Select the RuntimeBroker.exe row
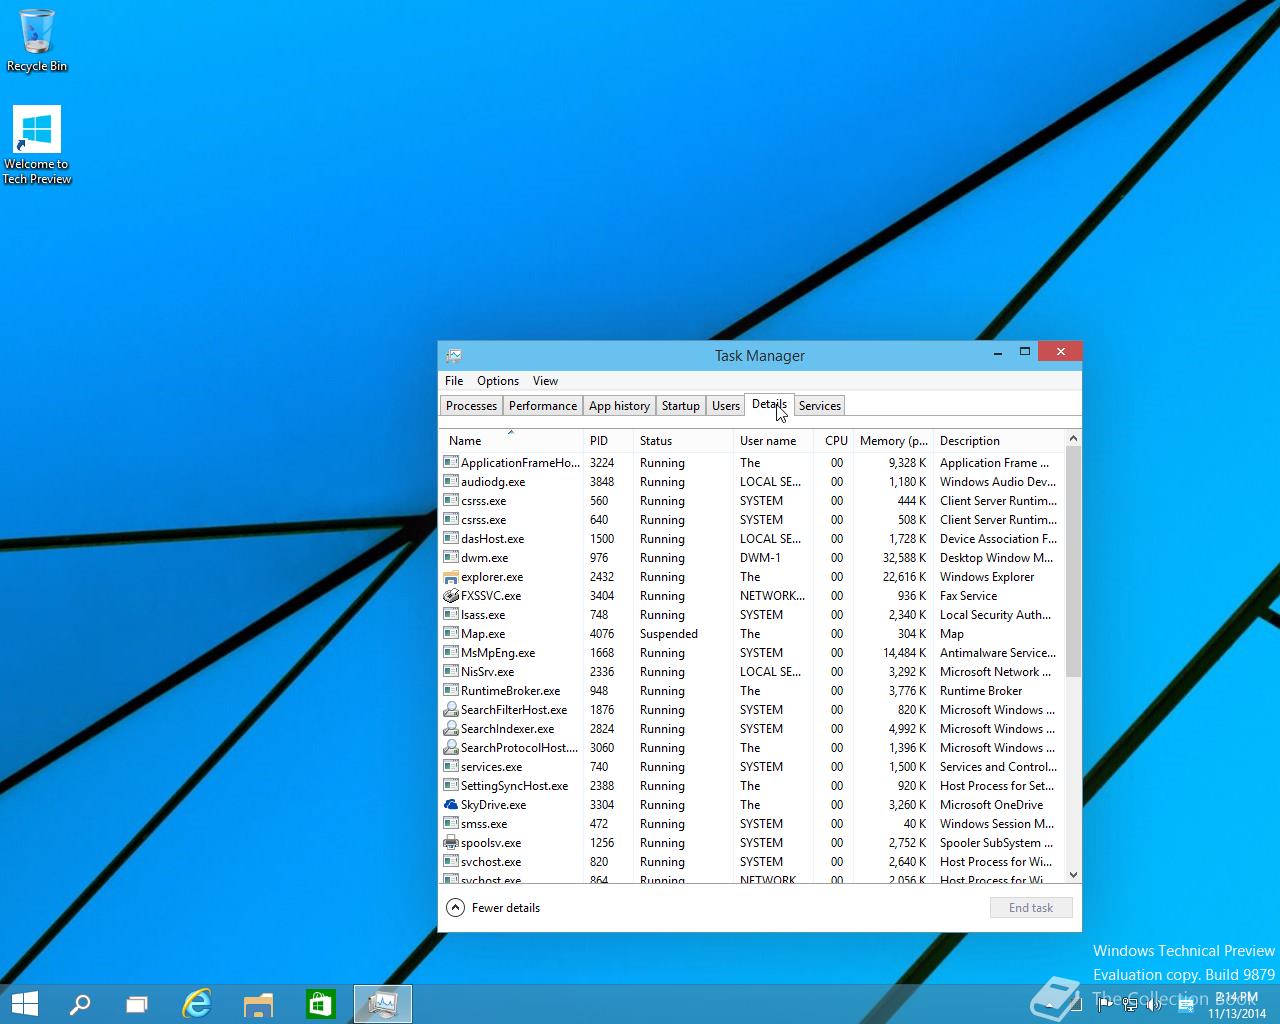 click(x=753, y=691)
